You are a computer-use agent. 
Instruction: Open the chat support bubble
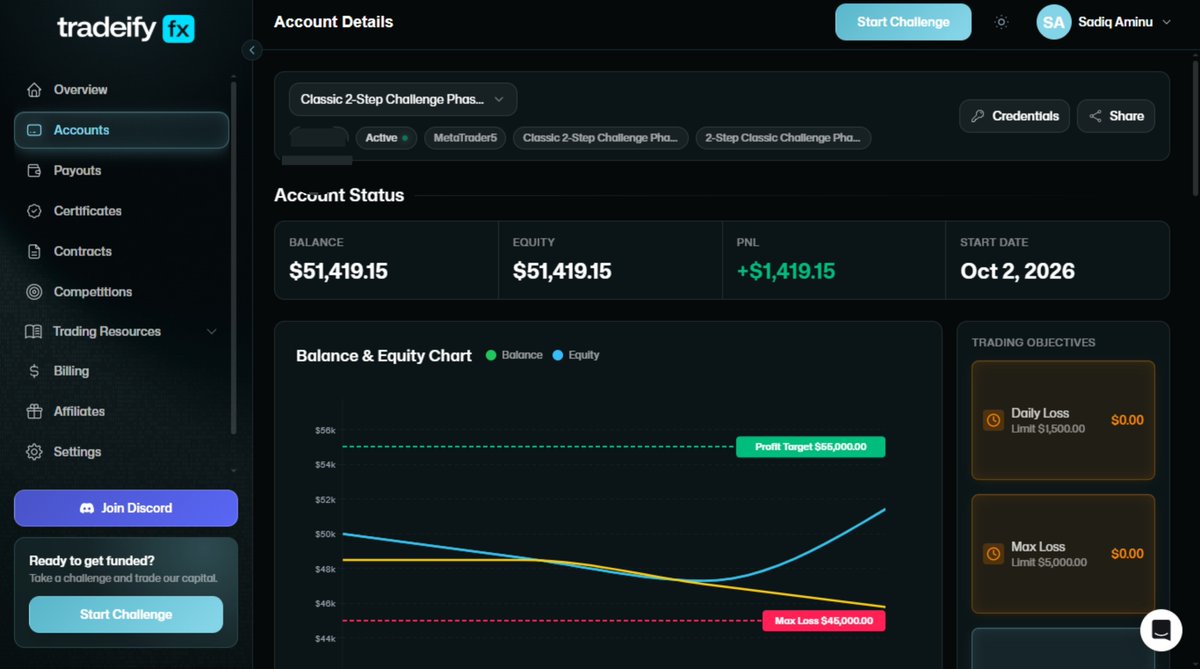(x=1161, y=630)
